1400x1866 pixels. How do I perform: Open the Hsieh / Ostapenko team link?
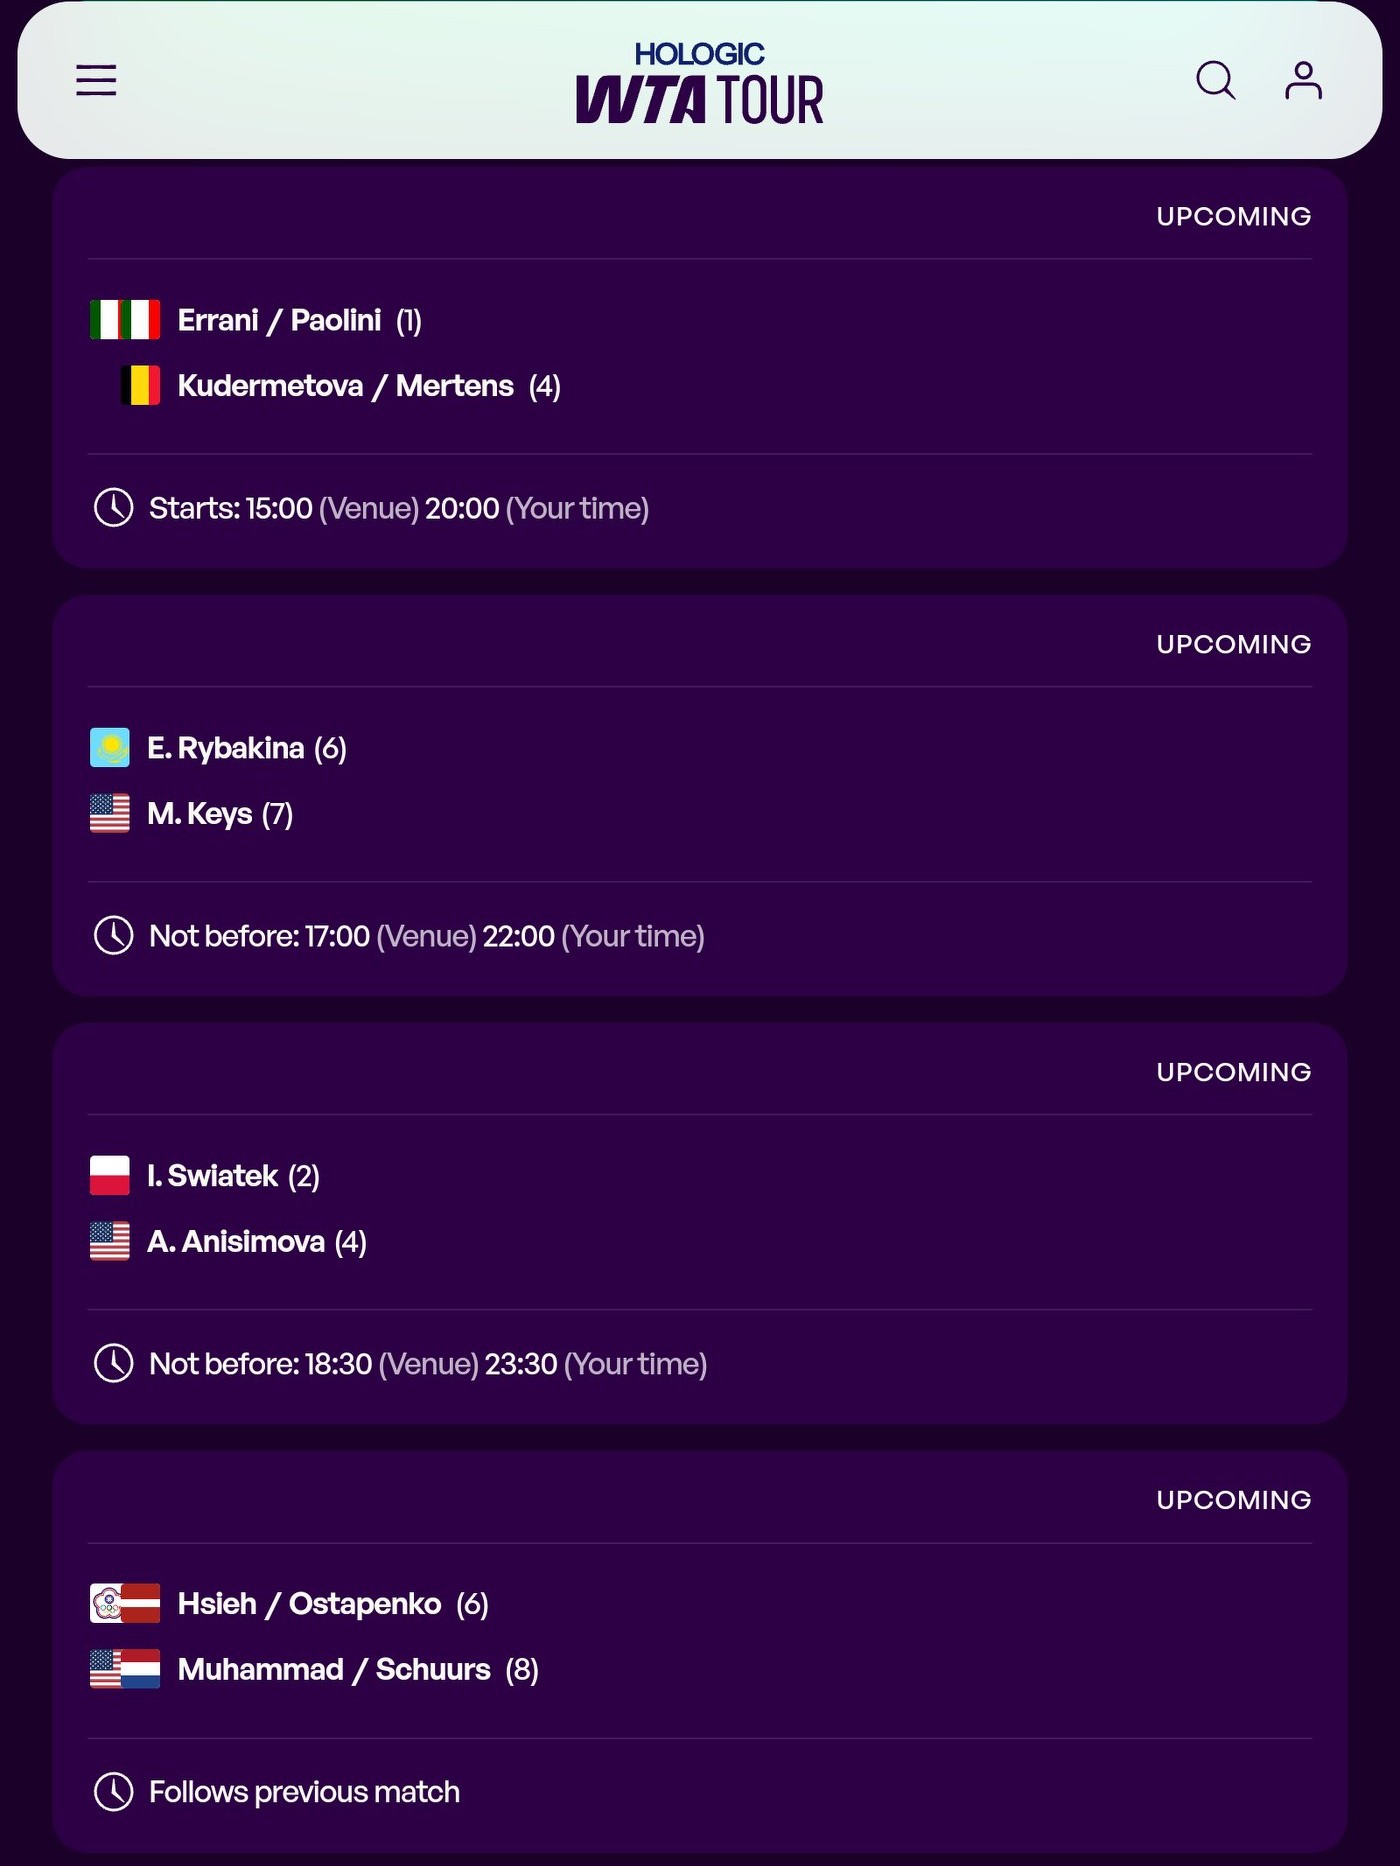click(x=309, y=1604)
